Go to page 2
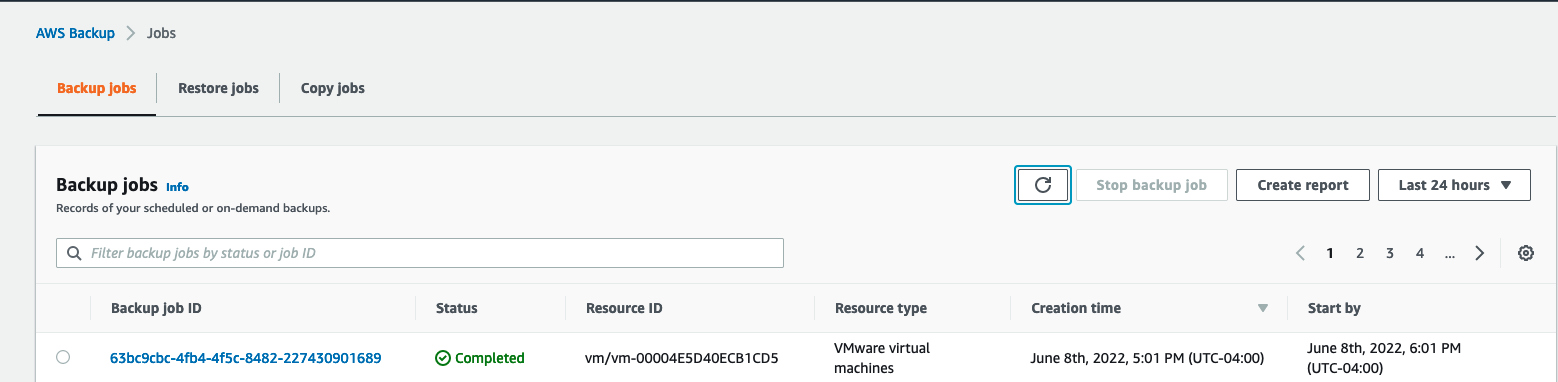The height and width of the screenshot is (382, 1558). pos(1360,253)
